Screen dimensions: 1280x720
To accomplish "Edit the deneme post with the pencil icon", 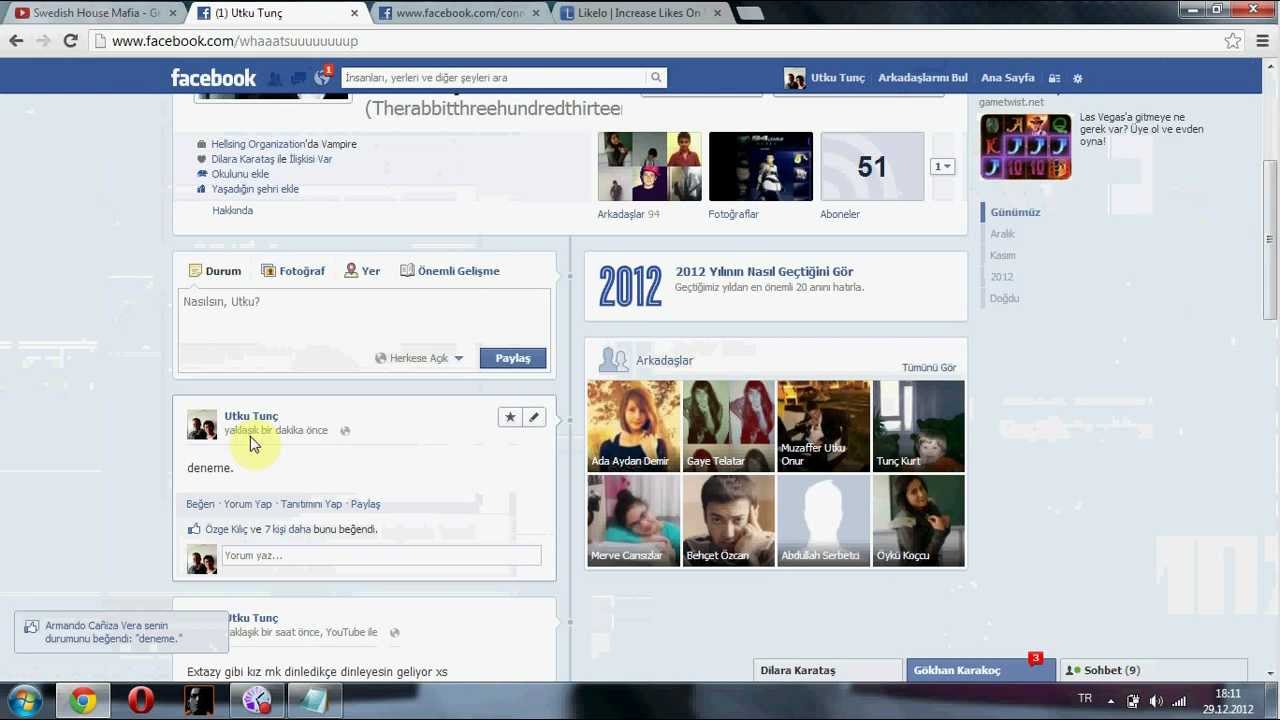I will click(534, 417).
